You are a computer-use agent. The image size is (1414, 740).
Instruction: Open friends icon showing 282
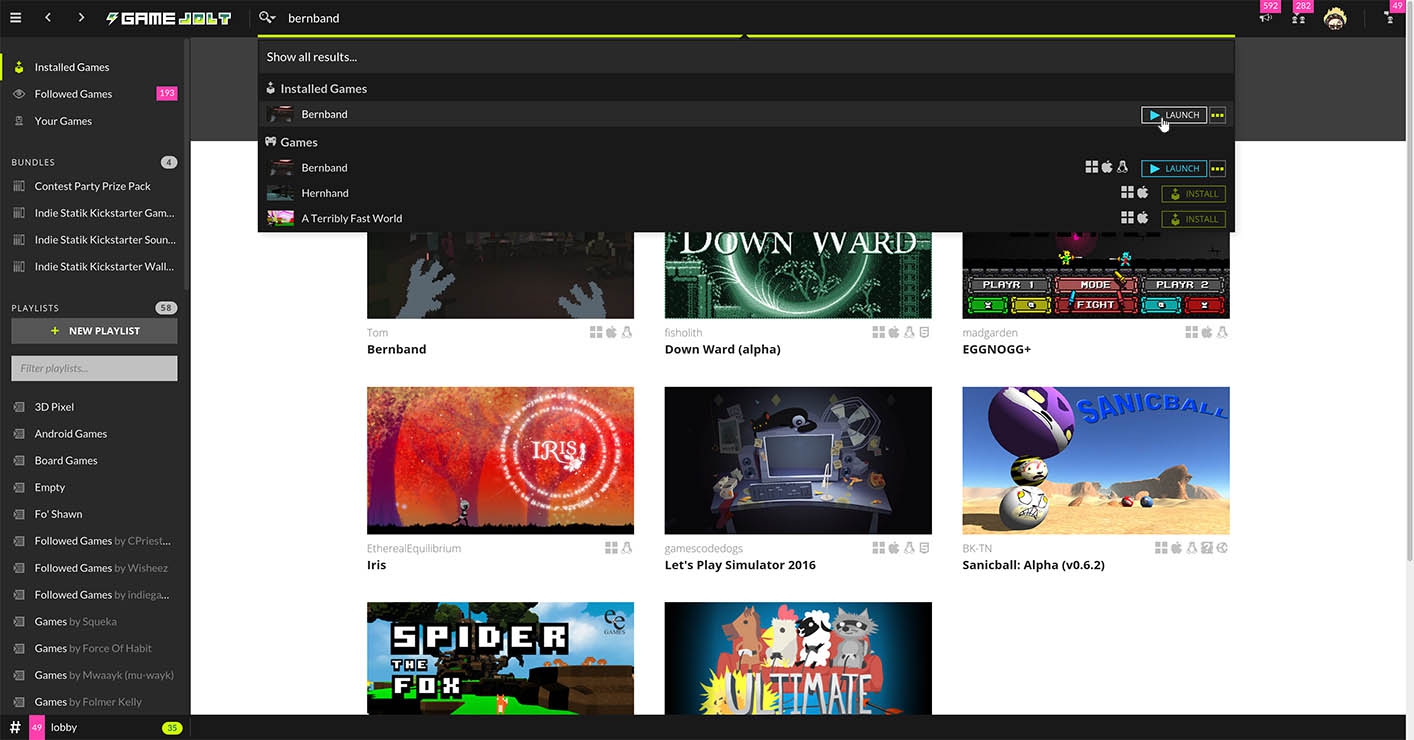pyautogui.click(x=1298, y=18)
